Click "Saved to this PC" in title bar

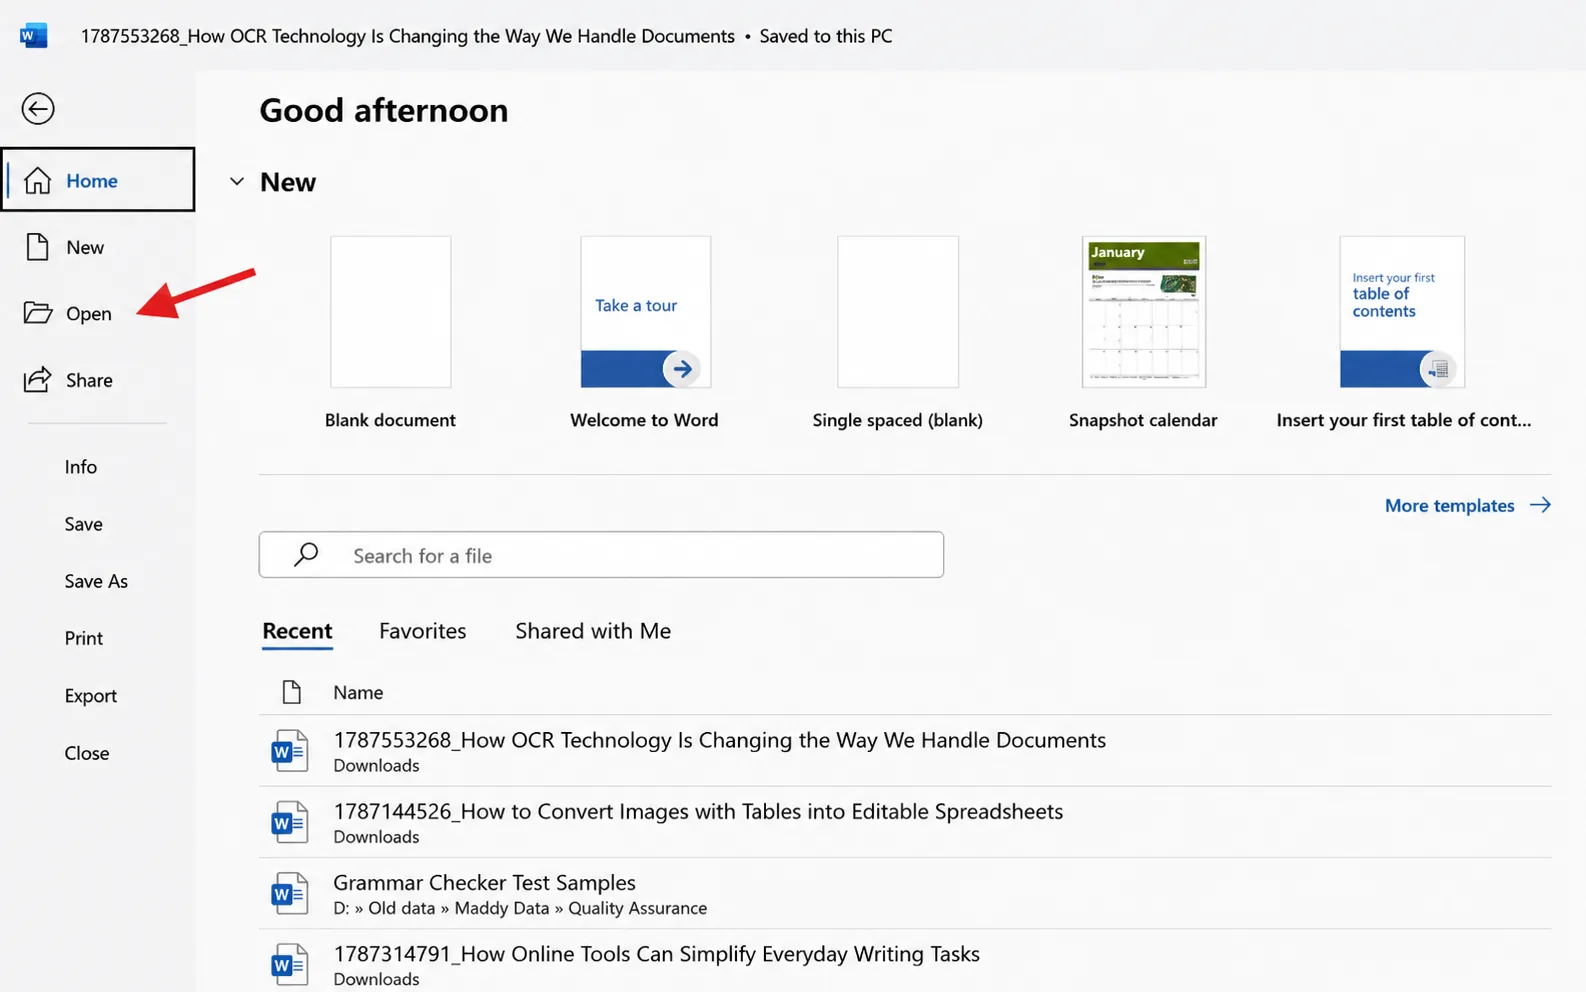(826, 36)
